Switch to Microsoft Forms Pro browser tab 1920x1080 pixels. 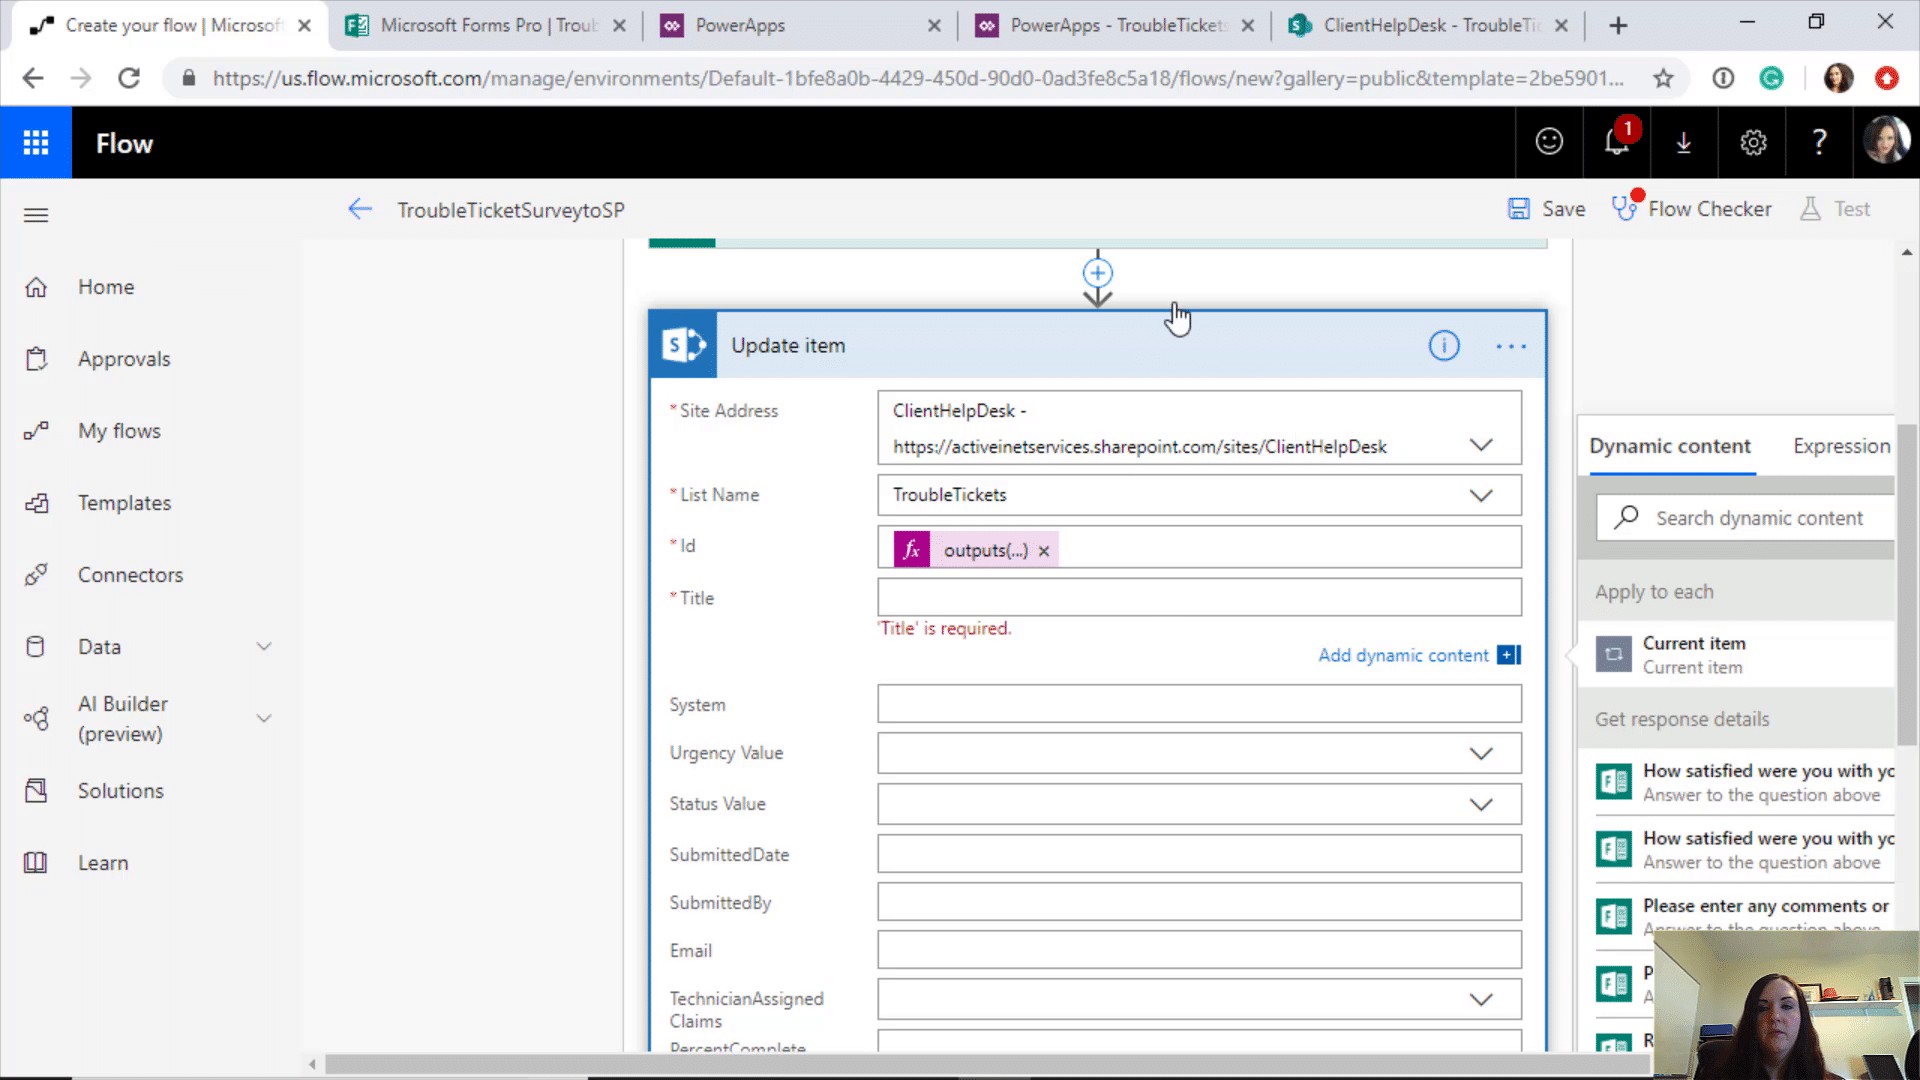tap(485, 25)
